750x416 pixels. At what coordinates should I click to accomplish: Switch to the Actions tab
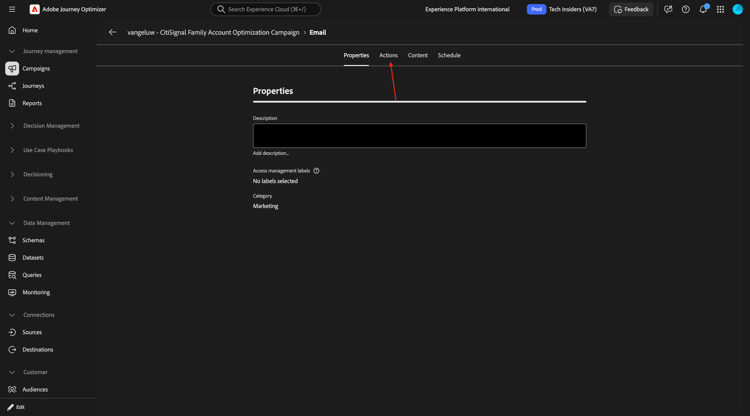pos(388,55)
